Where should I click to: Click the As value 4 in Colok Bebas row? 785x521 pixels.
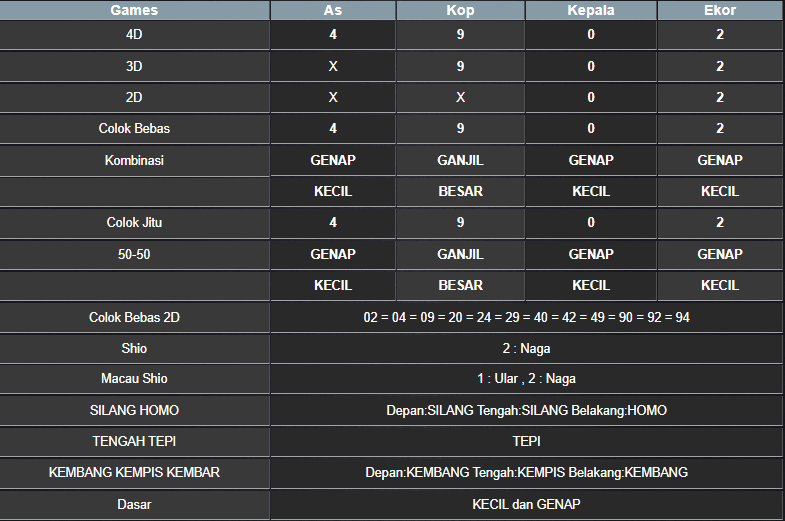tap(333, 129)
